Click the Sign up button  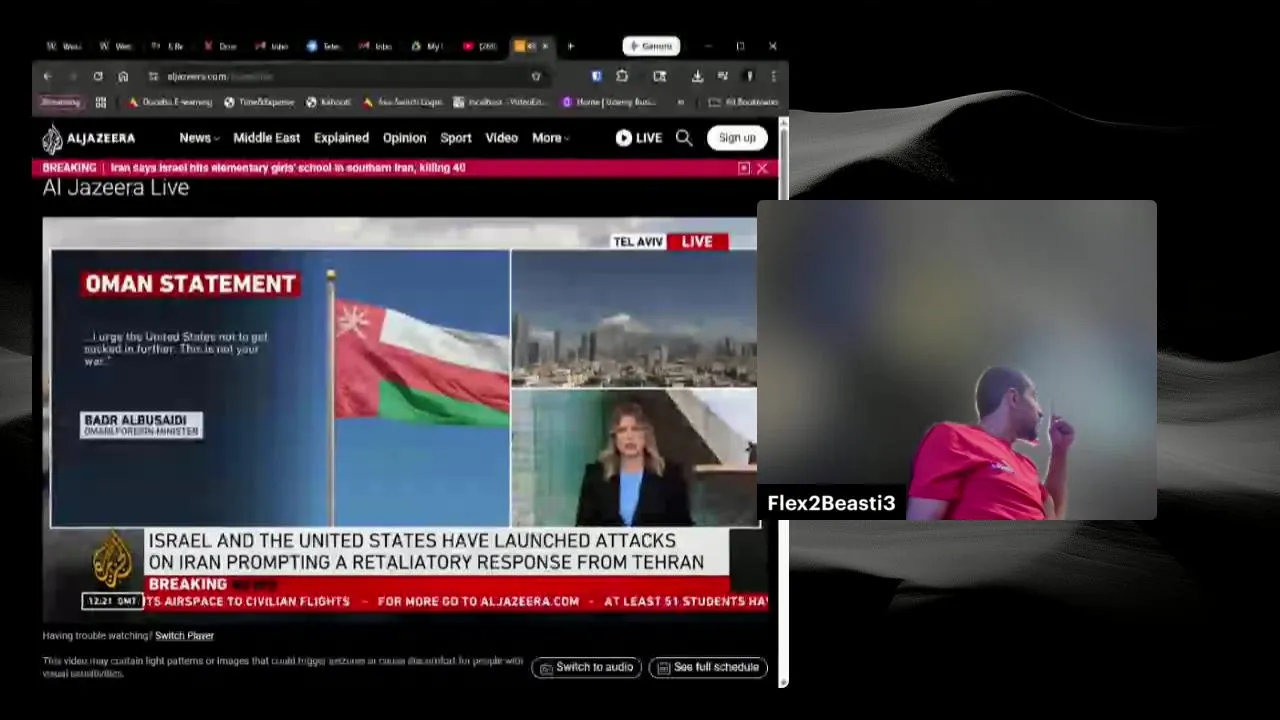tap(737, 138)
